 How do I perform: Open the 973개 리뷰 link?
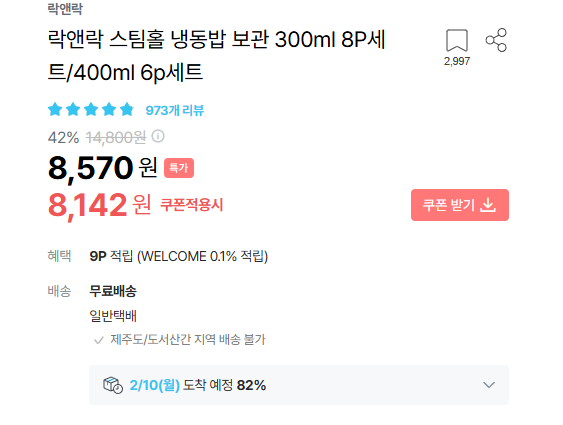tap(175, 110)
